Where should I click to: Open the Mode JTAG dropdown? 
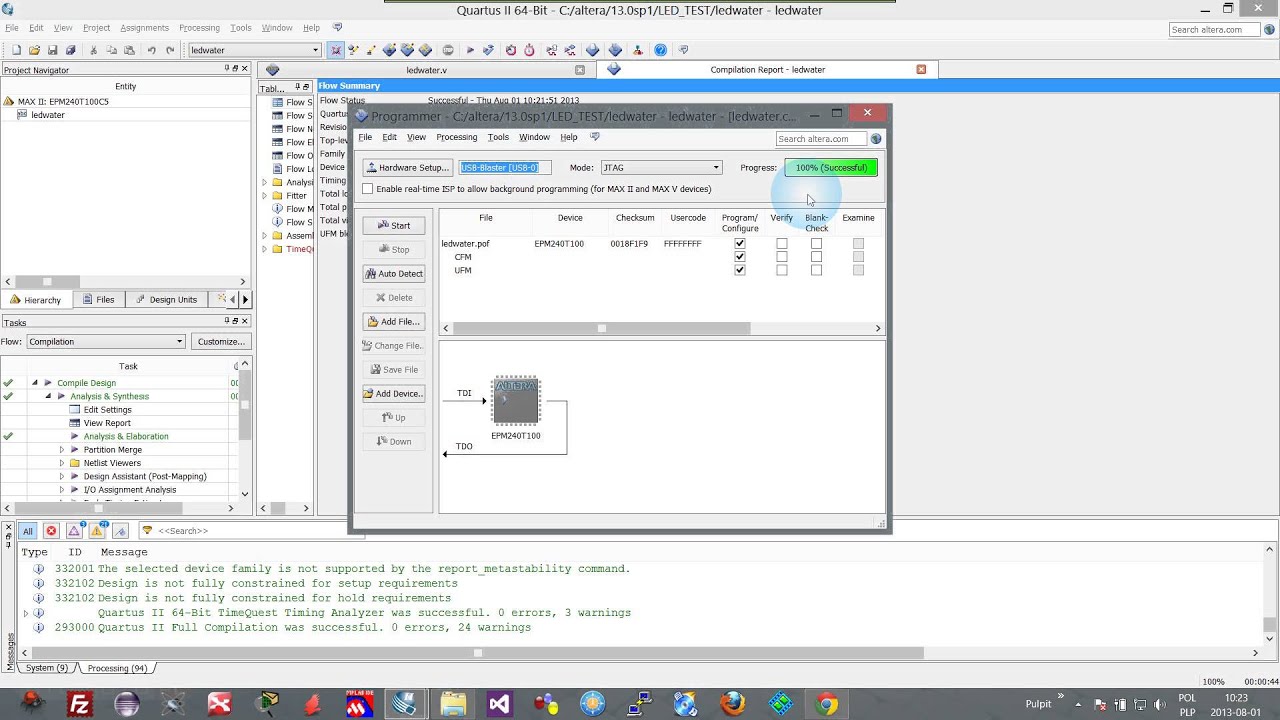click(x=660, y=168)
